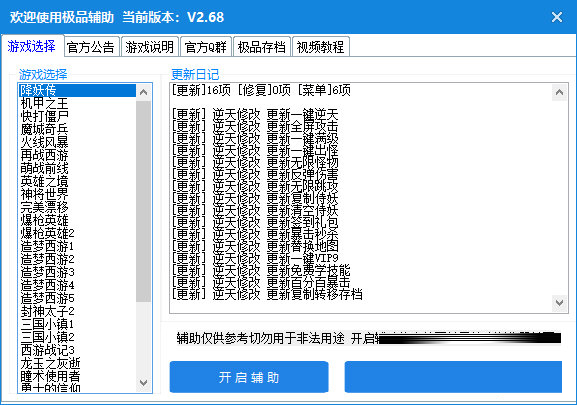
Task: Click log entry 更新一键出怪
Action: click(255, 150)
